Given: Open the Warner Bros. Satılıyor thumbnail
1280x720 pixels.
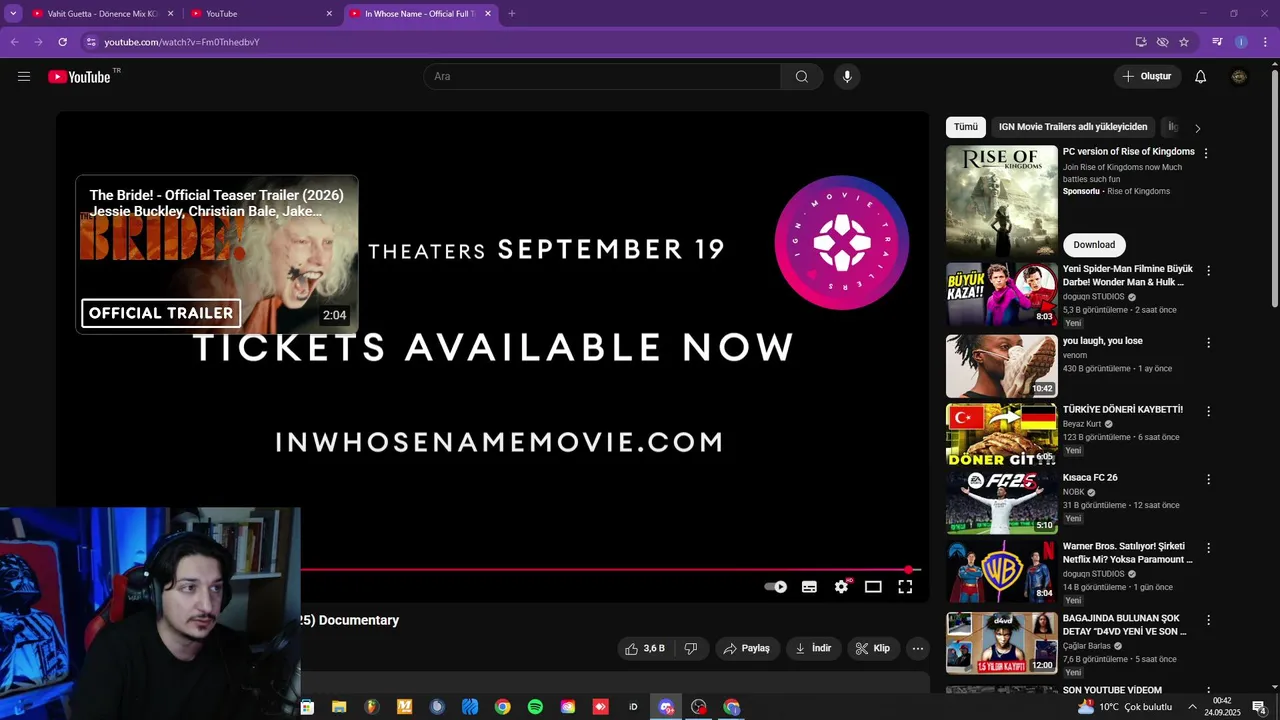Looking at the screenshot, I should [x=1002, y=571].
